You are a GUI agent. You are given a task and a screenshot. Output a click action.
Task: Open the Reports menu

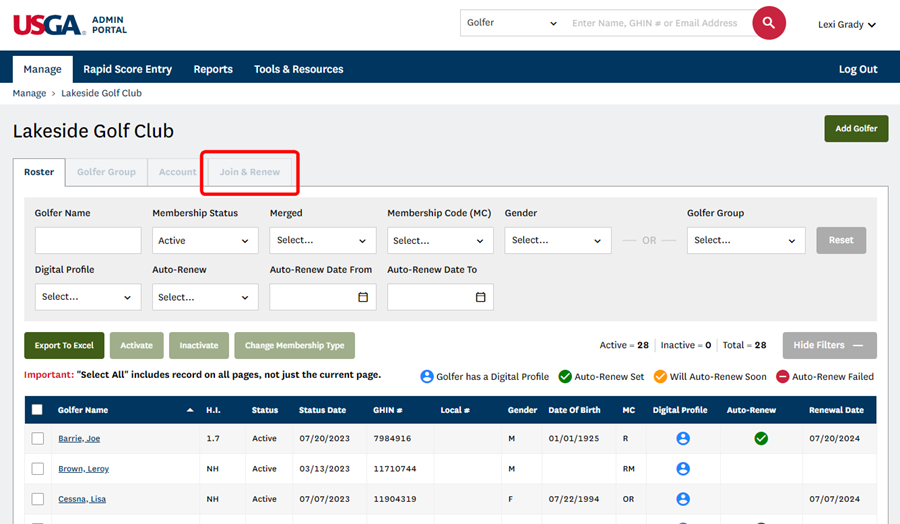[213, 69]
